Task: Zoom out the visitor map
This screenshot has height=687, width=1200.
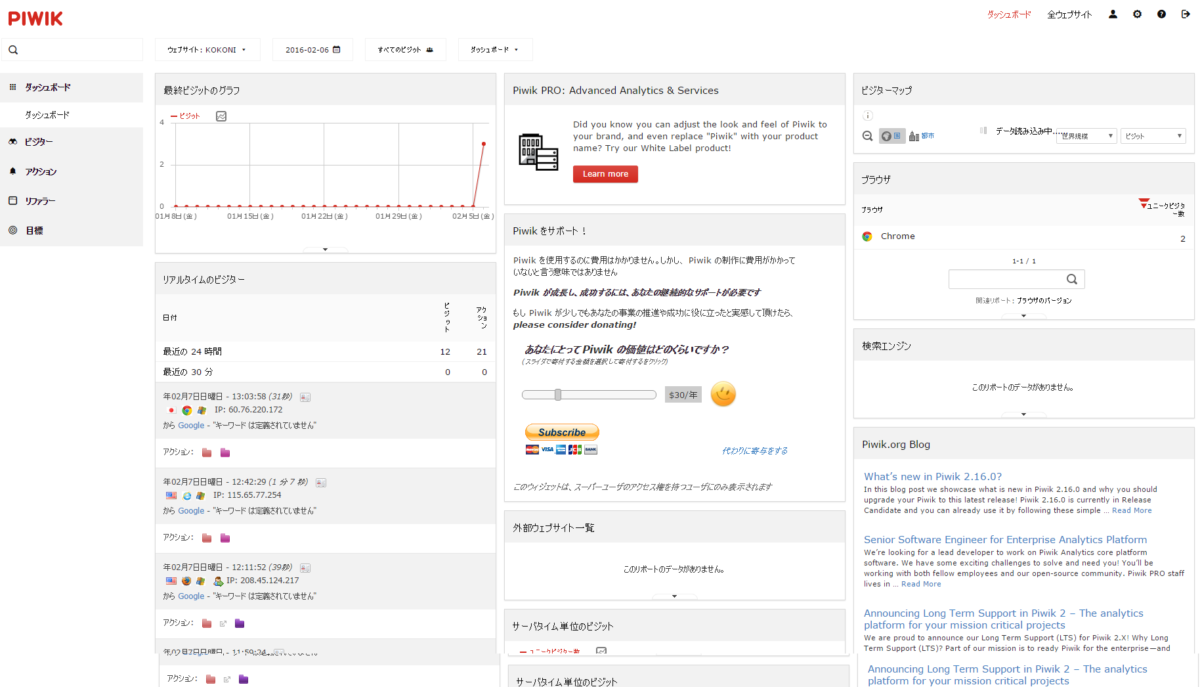Action: tap(868, 136)
